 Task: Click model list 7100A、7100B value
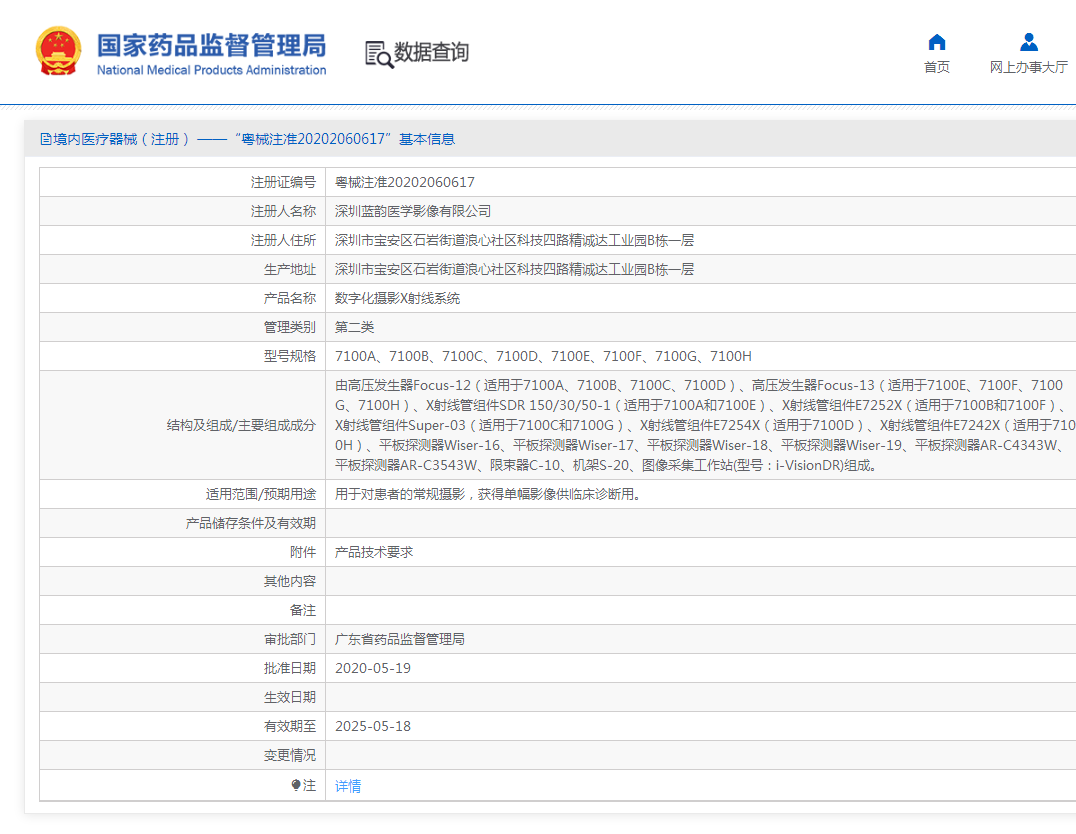(543, 356)
